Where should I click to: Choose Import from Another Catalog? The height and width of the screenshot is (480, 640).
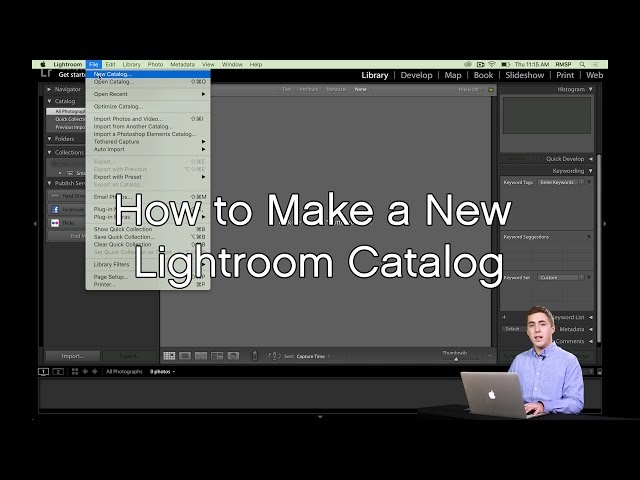(x=148, y=127)
